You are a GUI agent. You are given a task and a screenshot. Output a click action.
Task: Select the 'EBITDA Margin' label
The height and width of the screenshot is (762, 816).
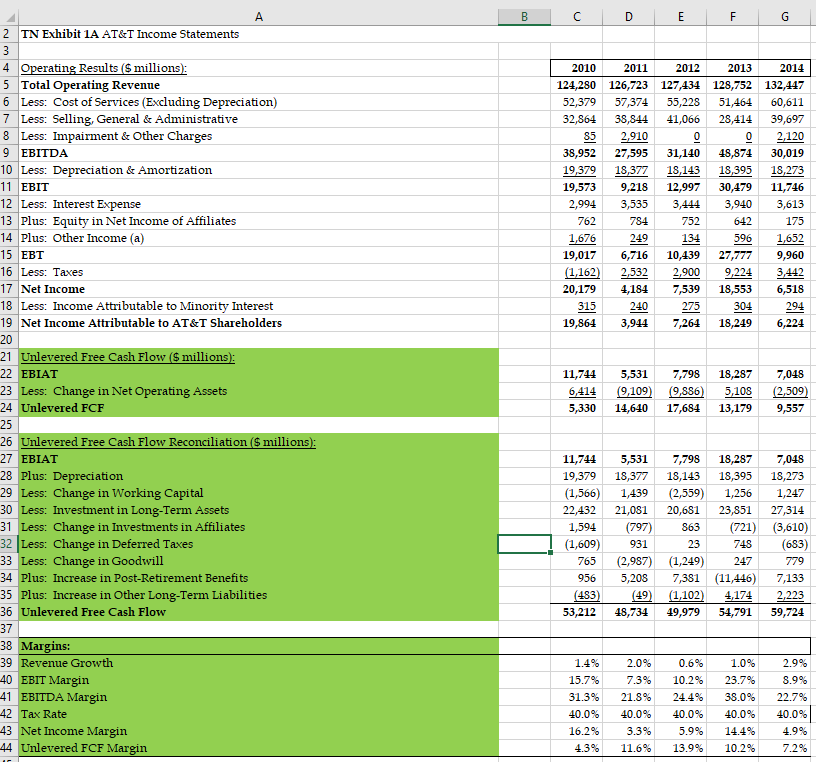(x=63, y=697)
